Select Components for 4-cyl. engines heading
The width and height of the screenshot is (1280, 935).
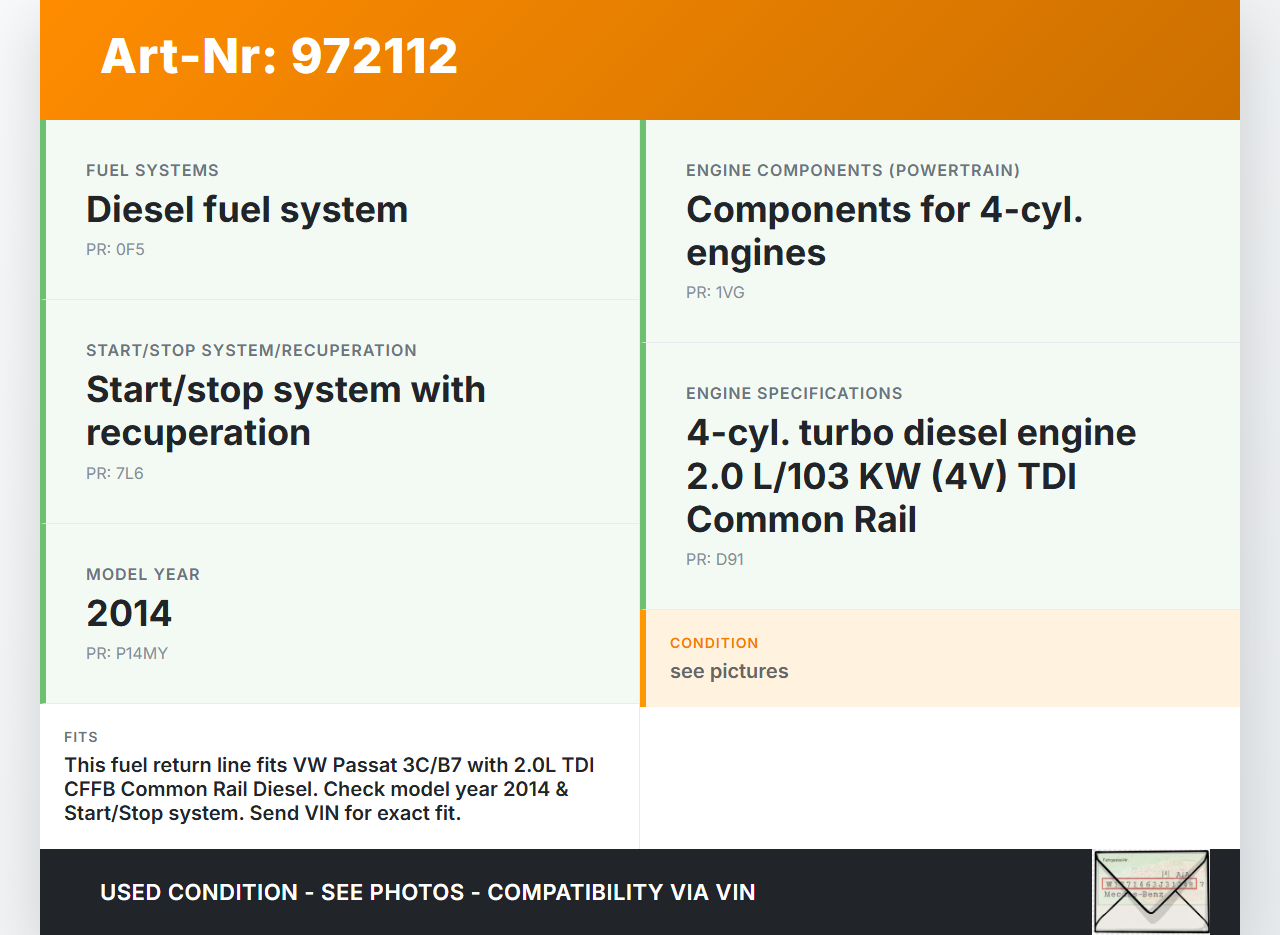click(884, 231)
